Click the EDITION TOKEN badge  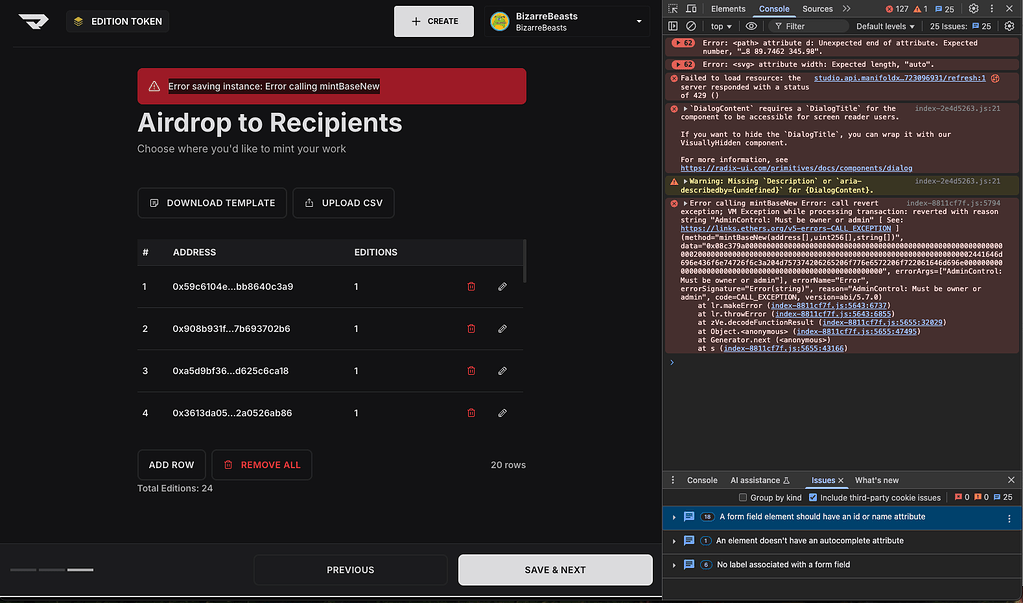tap(118, 20)
